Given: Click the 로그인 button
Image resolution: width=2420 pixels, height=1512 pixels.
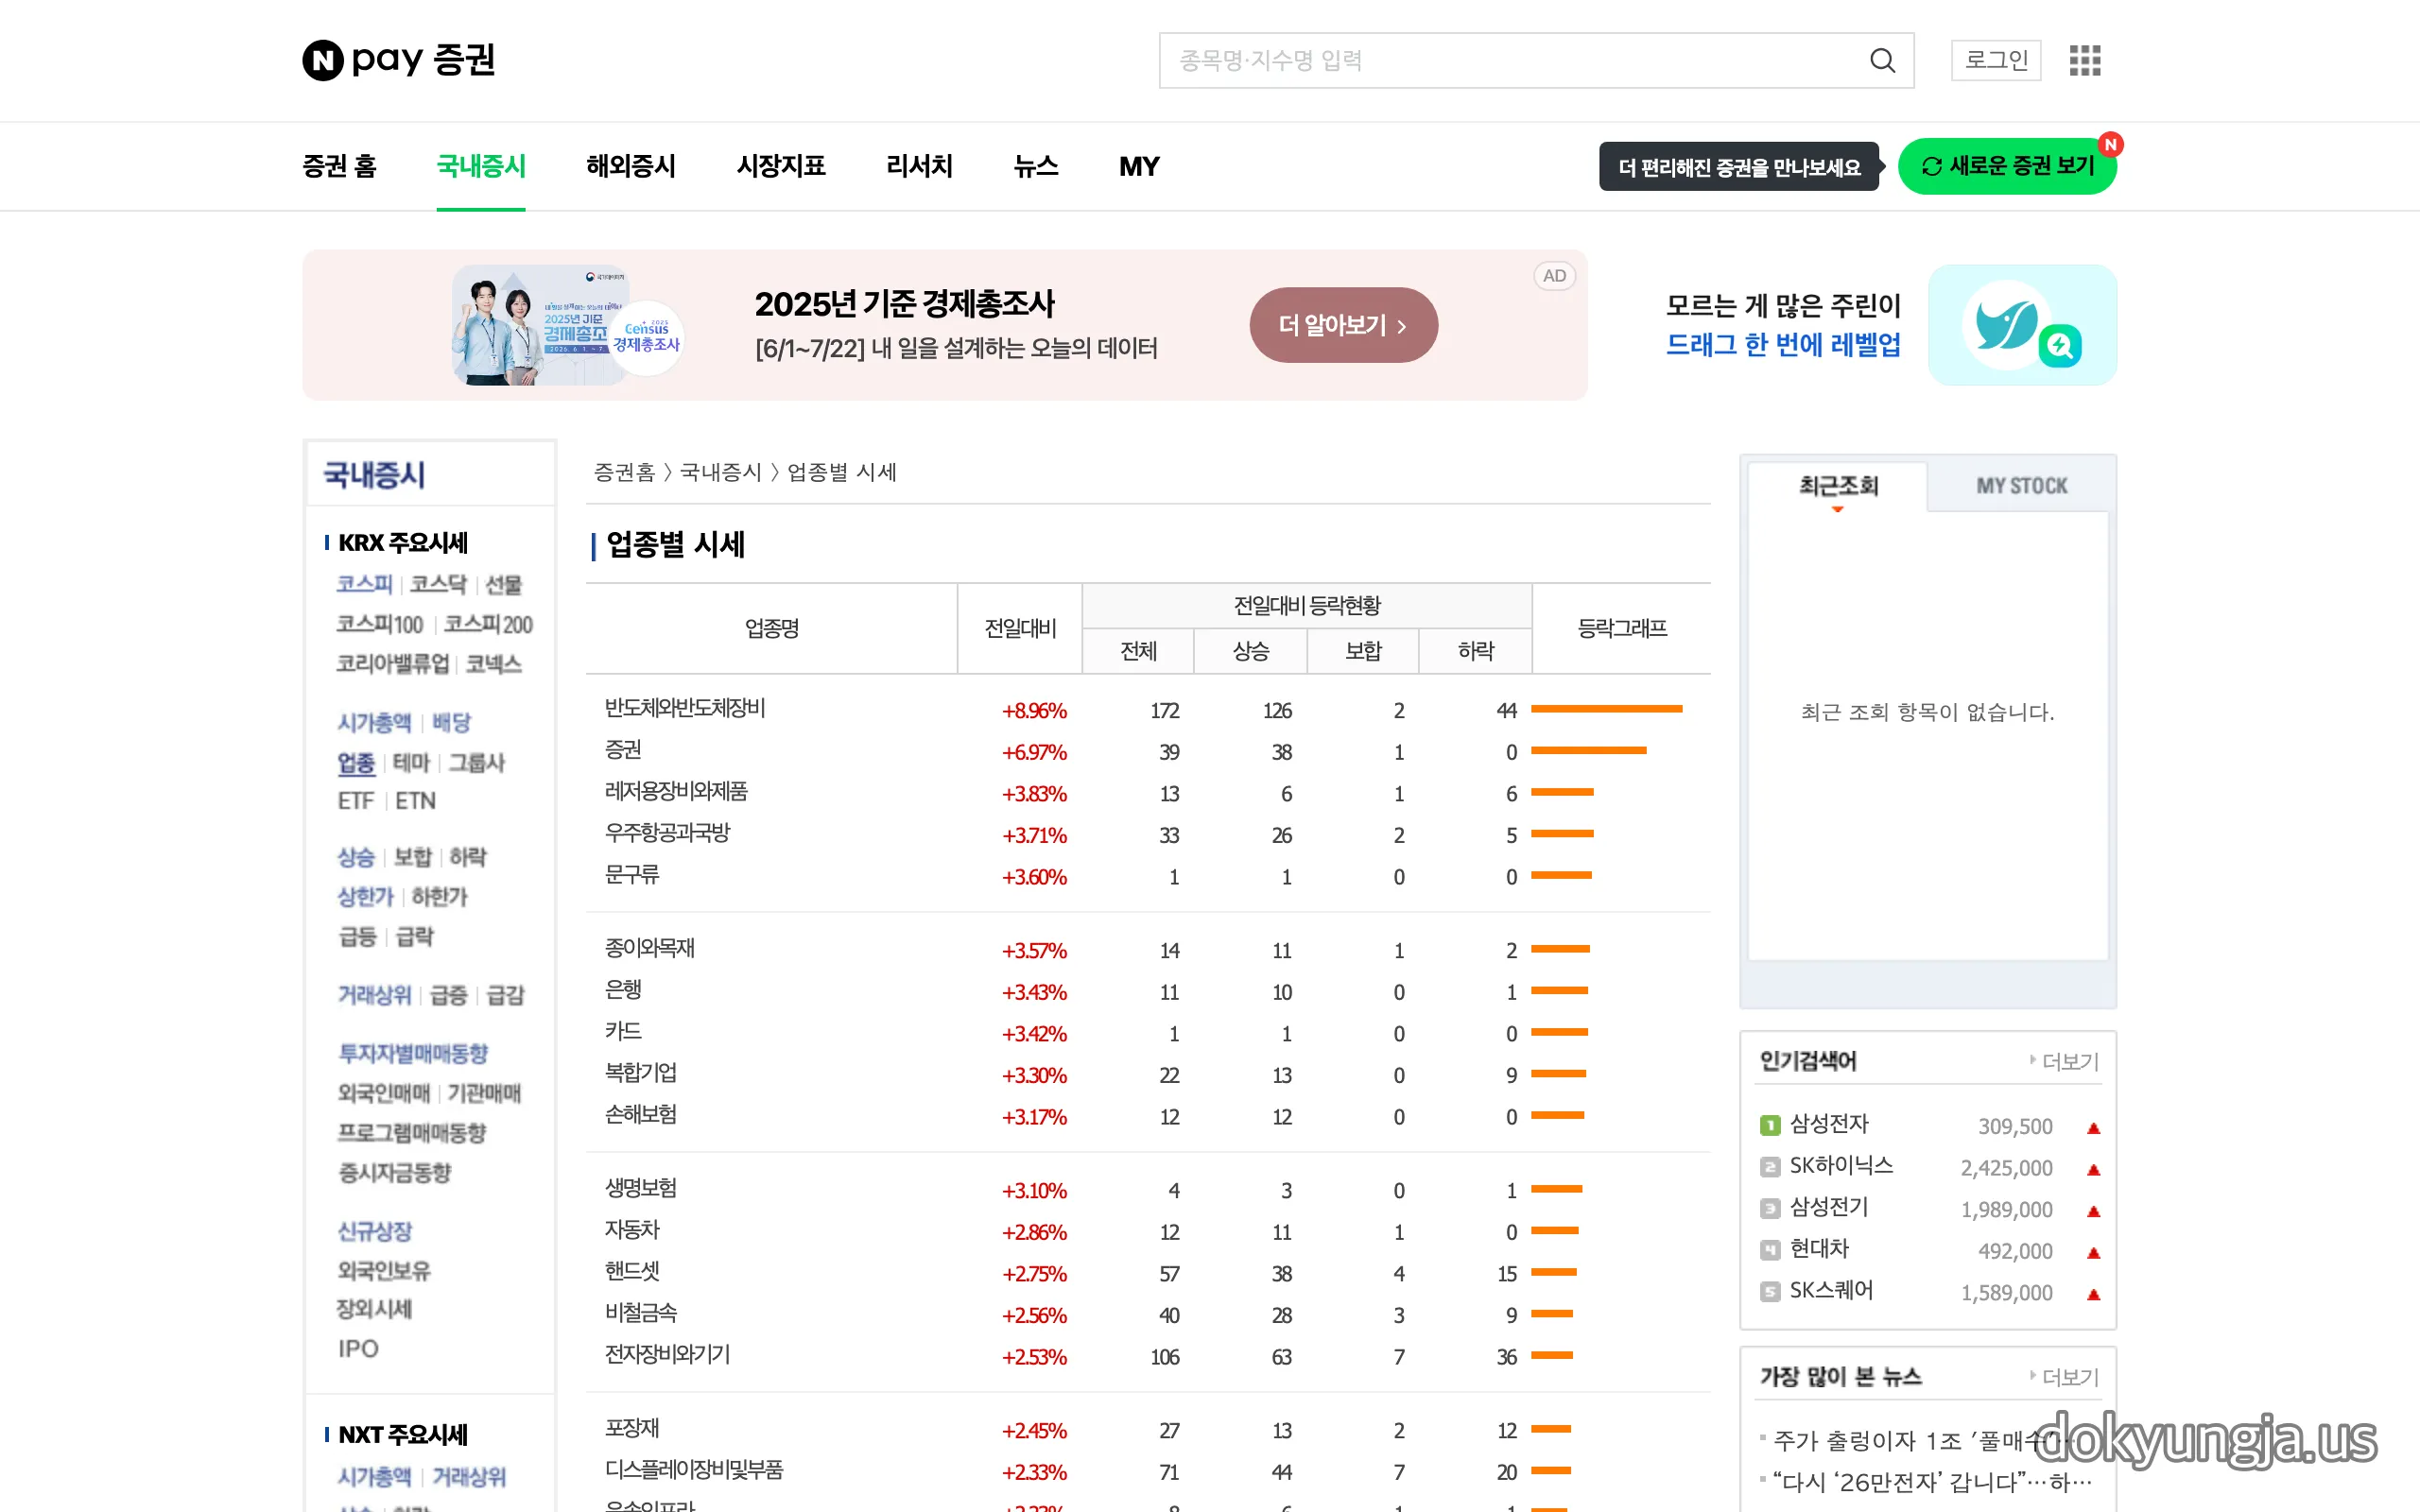Looking at the screenshot, I should point(1996,60).
